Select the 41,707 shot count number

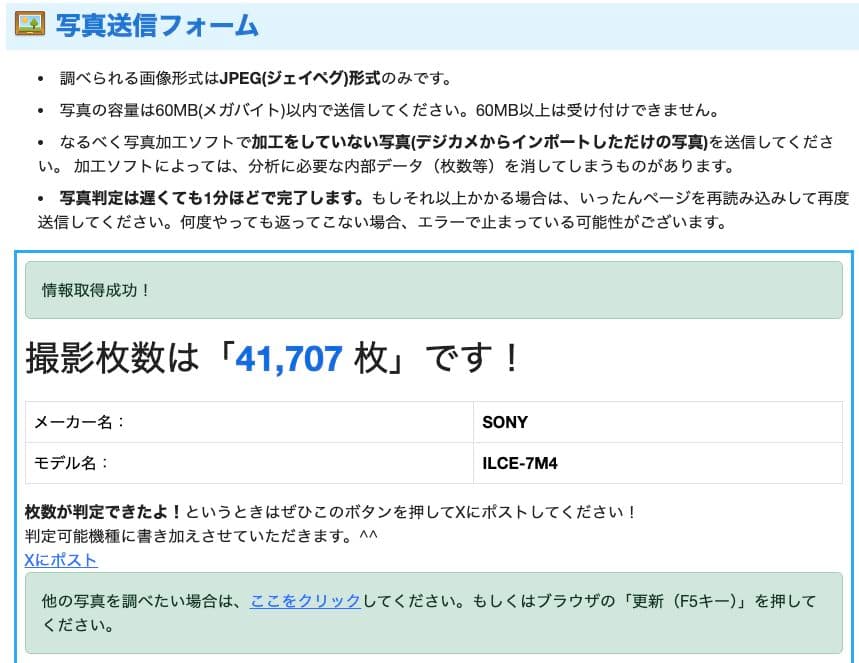289,358
